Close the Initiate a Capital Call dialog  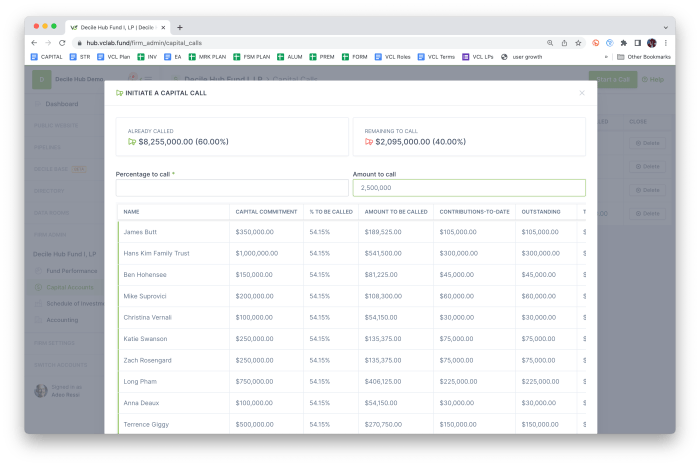point(582,93)
